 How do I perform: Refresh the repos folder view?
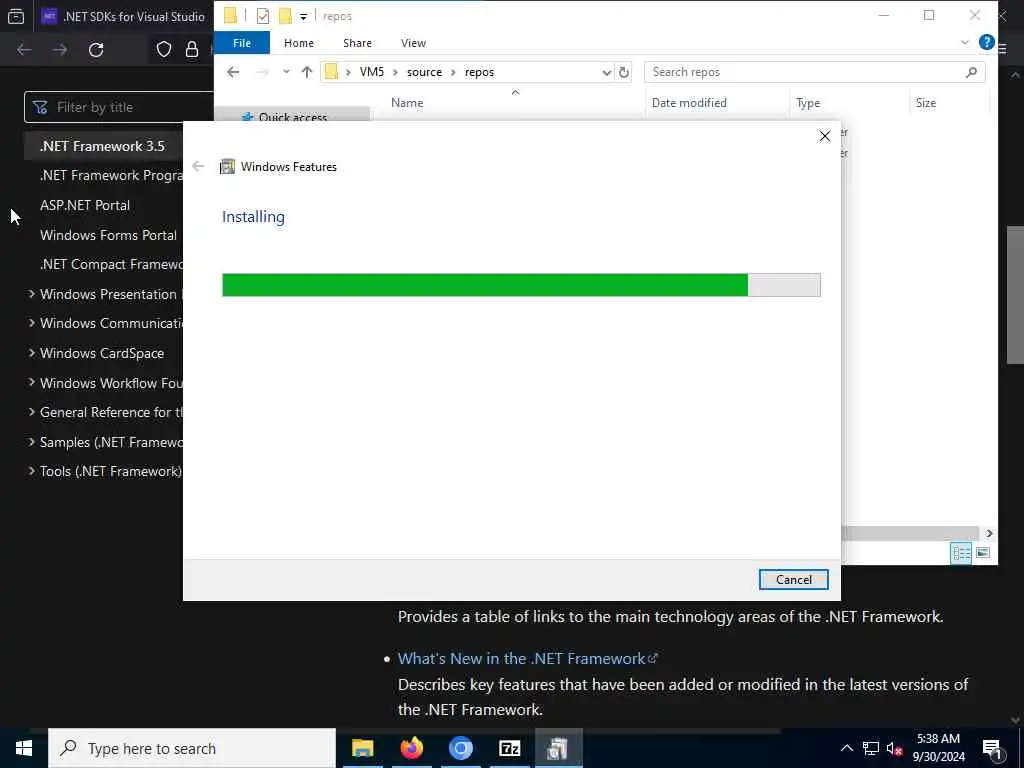tap(624, 72)
